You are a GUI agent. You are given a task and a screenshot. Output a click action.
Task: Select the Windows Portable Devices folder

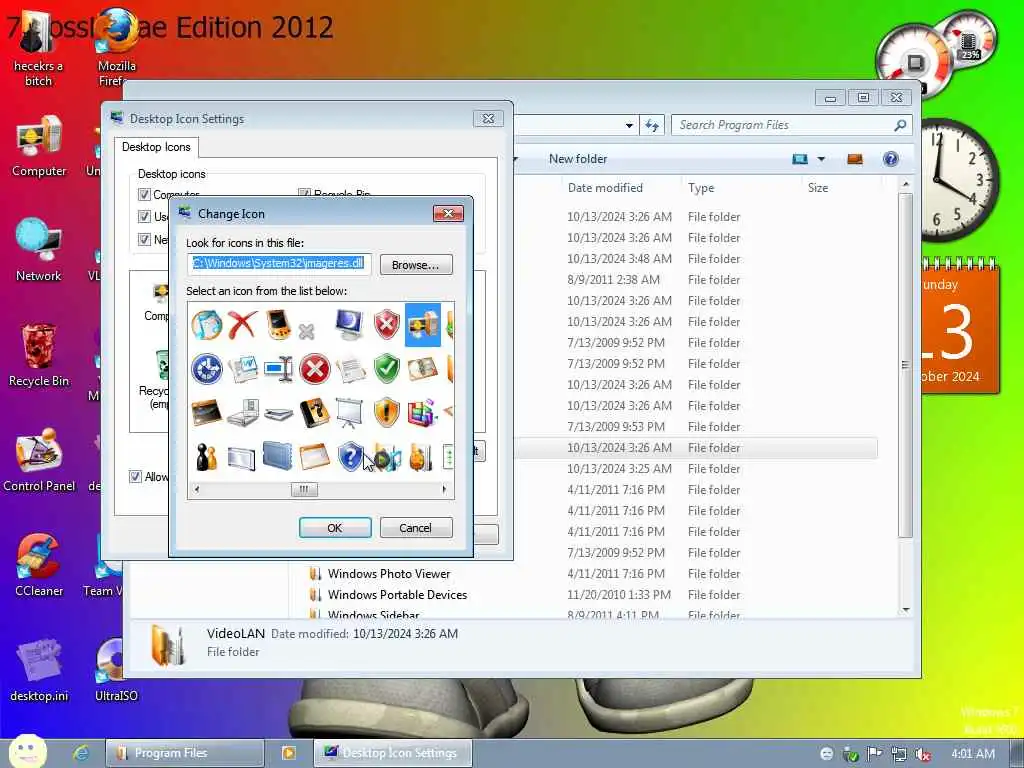(x=397, y=594)
